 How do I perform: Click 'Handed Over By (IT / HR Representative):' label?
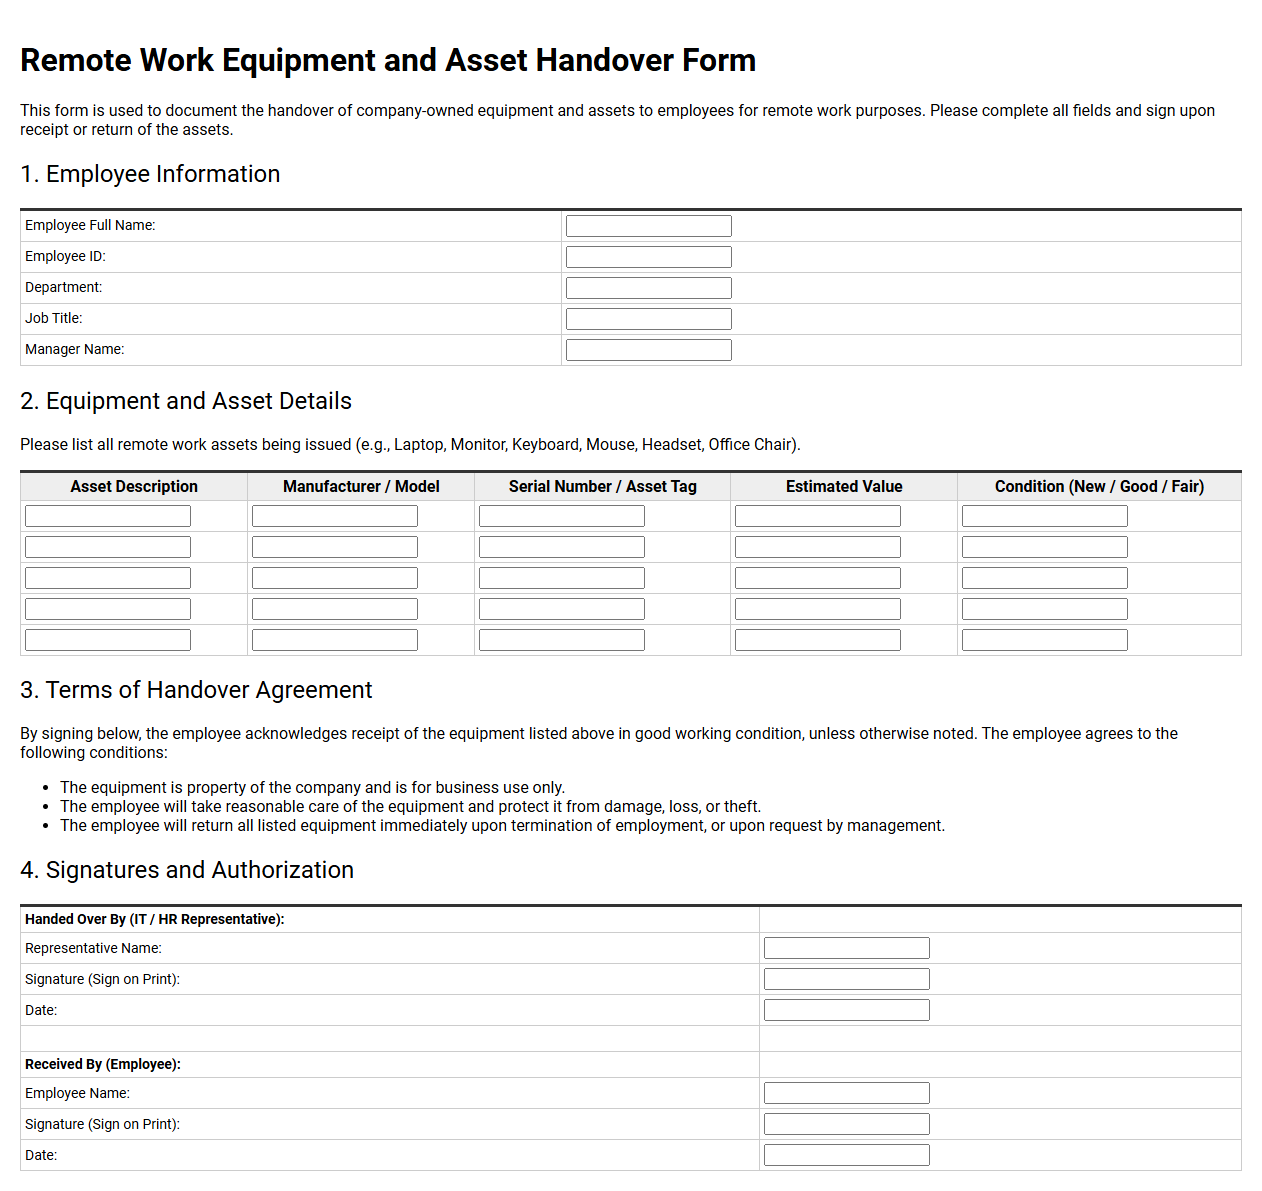click(155, 919)
